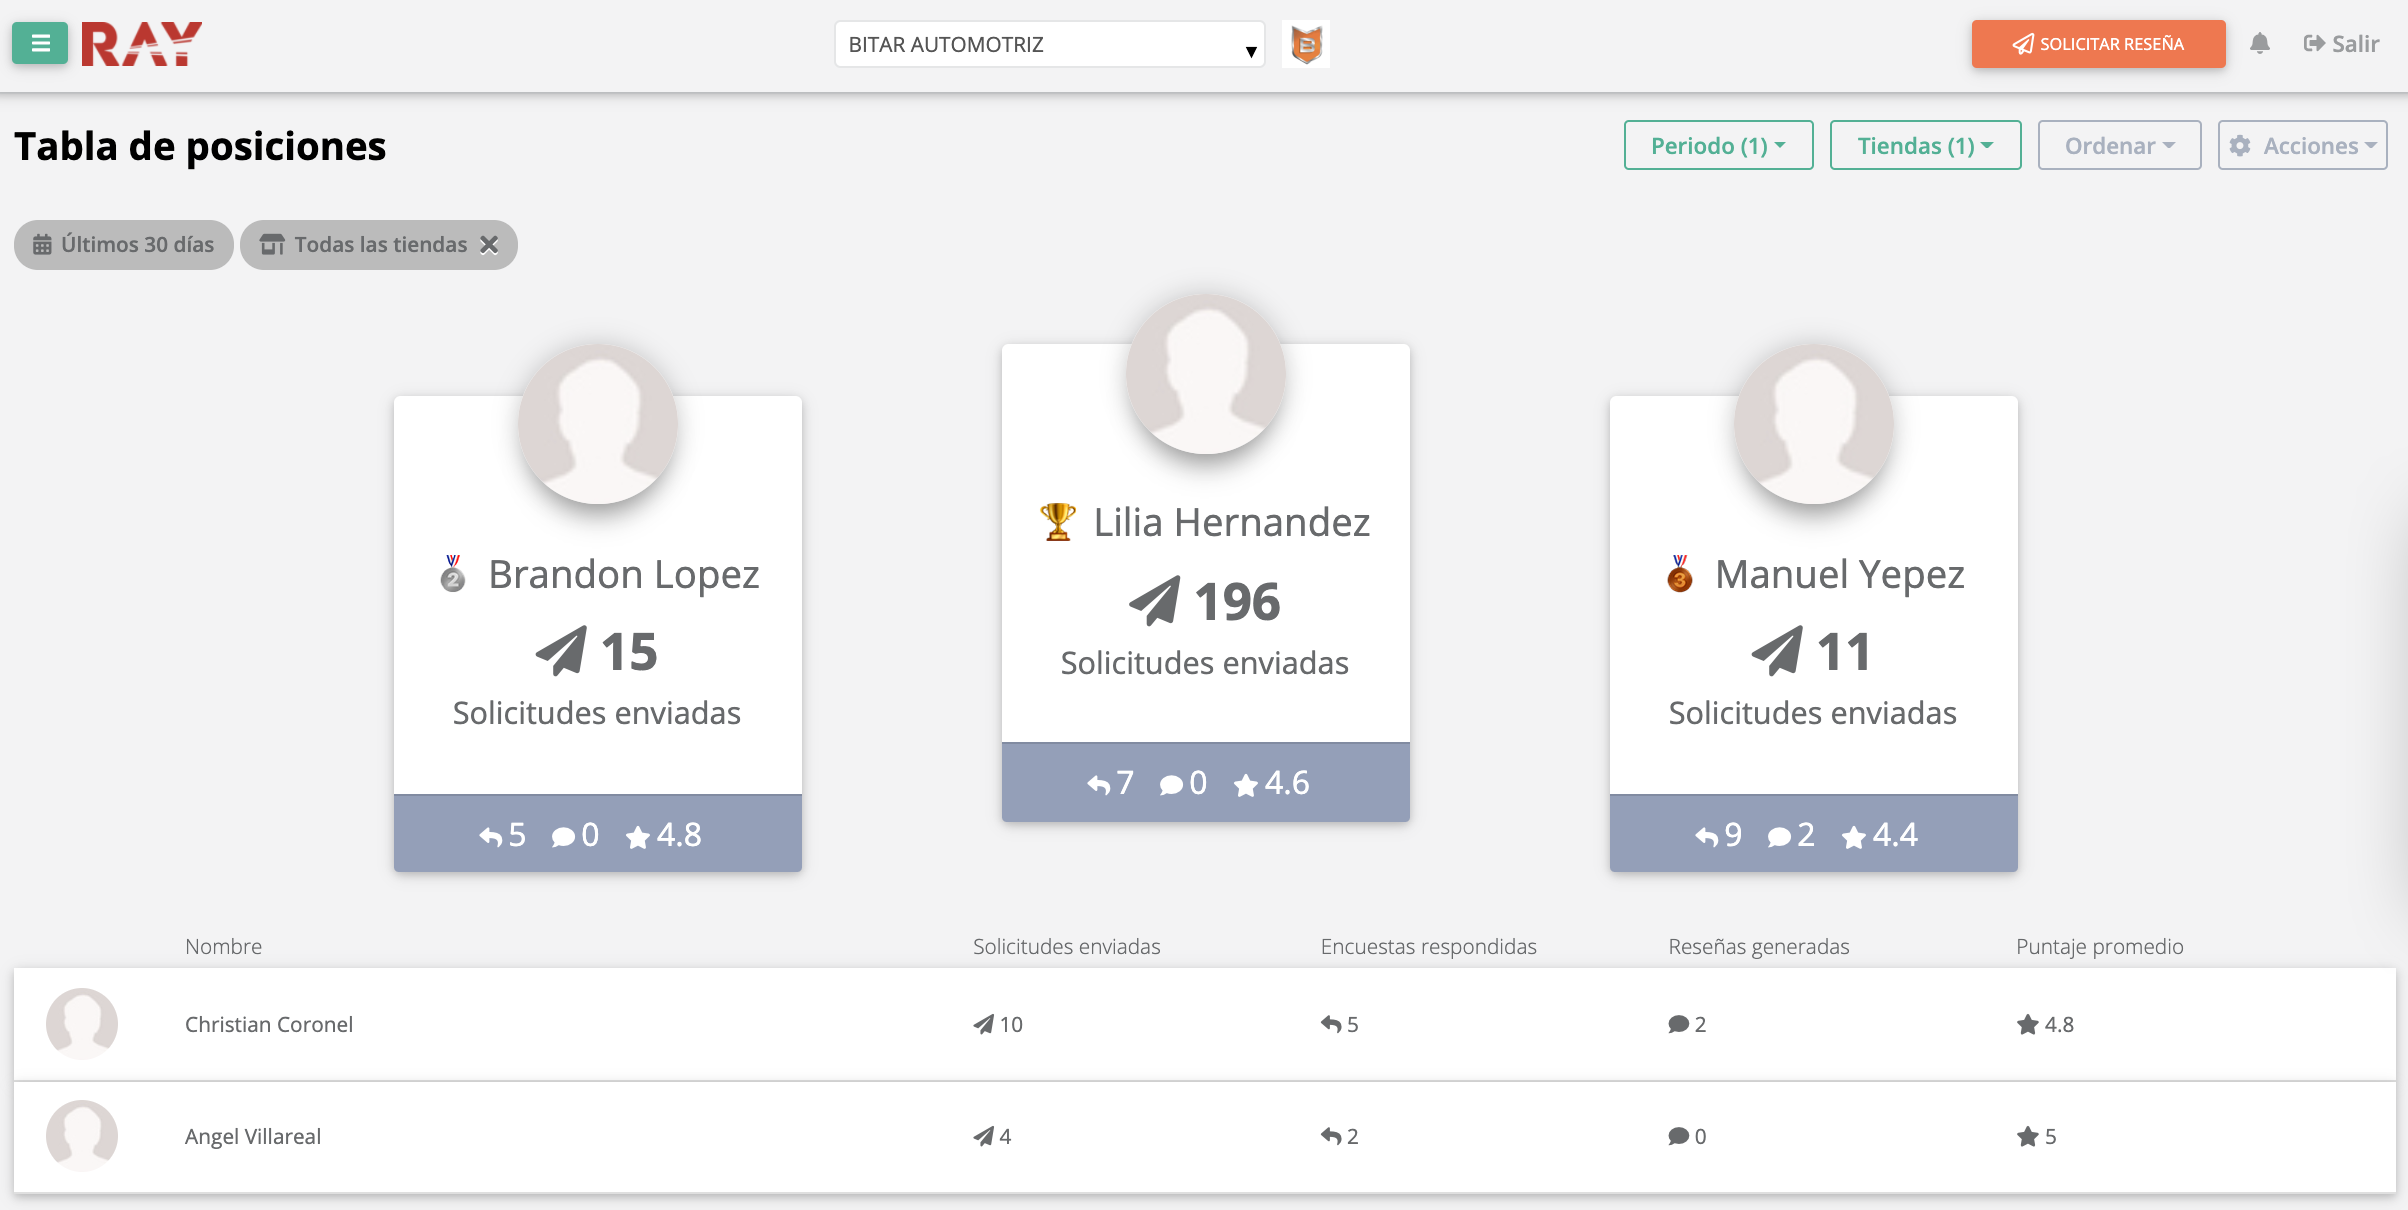Click the bronze medal beside Manuel Yepez
Viewport: 2408px width, 1210px height.
pos(1678,574)
